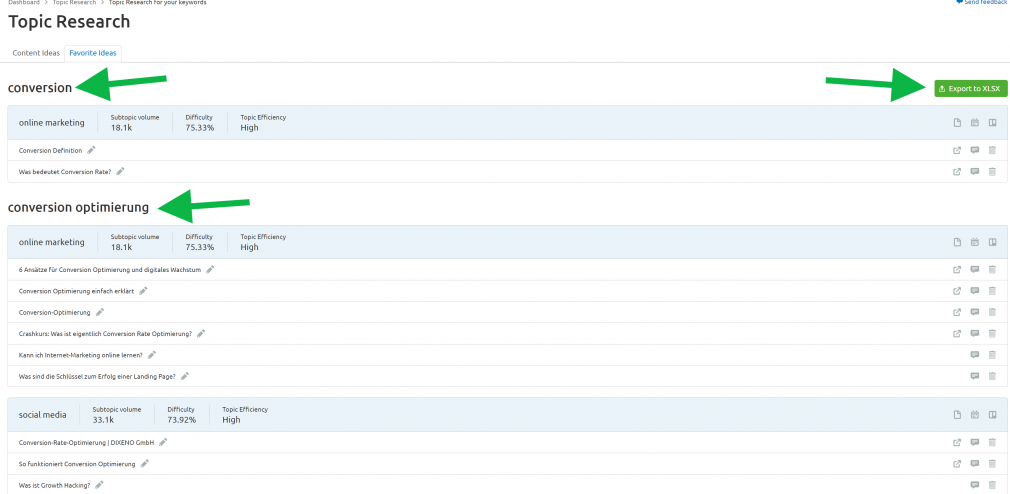Click the Was ist Growth Hacking? title
The image size is (1010, 494).
click(x=54, y=484)
